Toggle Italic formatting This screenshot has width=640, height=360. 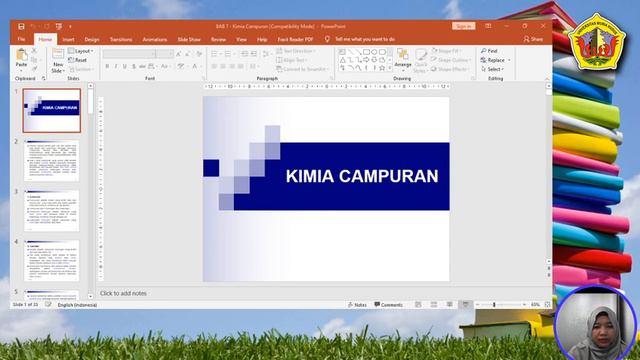tap(116, 66)
